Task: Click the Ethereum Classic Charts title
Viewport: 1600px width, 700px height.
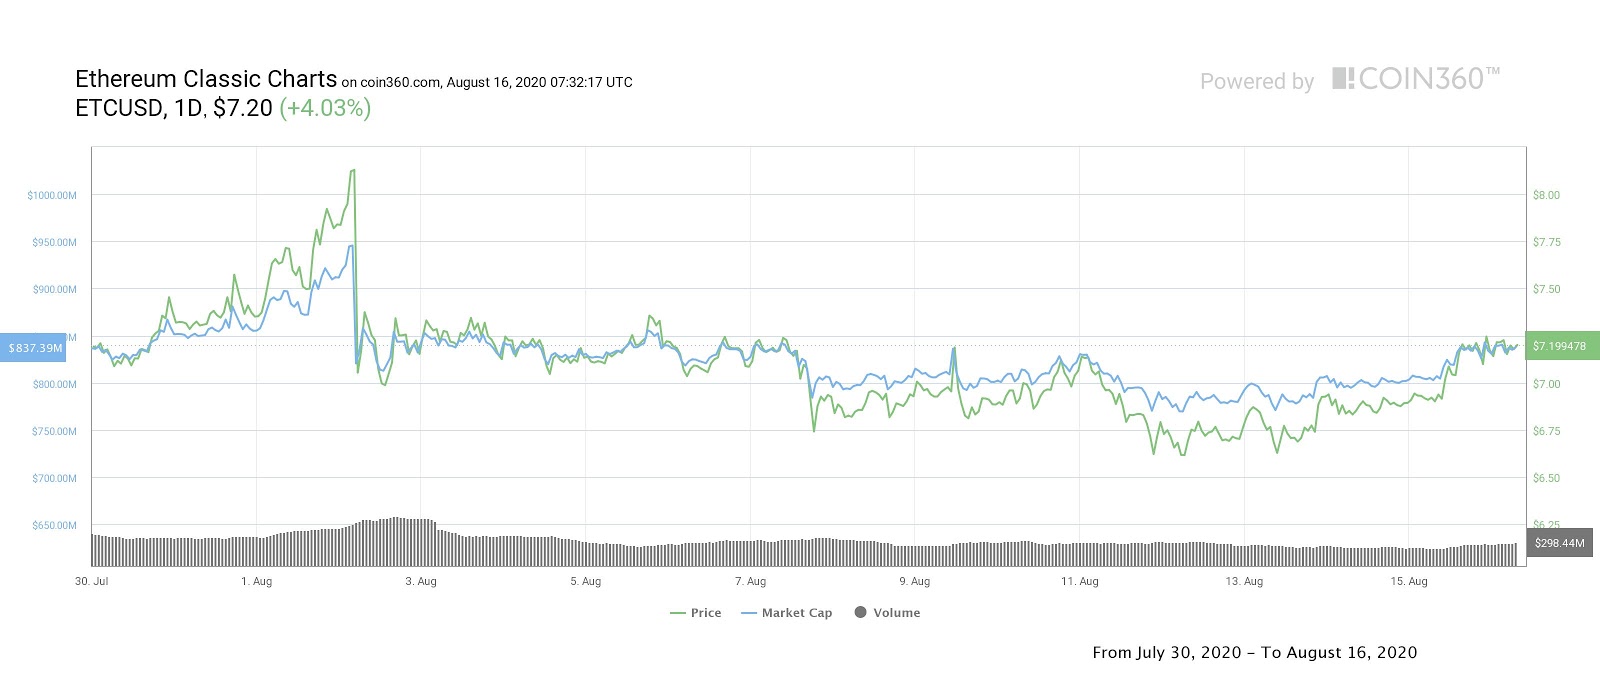Action: 206,79
